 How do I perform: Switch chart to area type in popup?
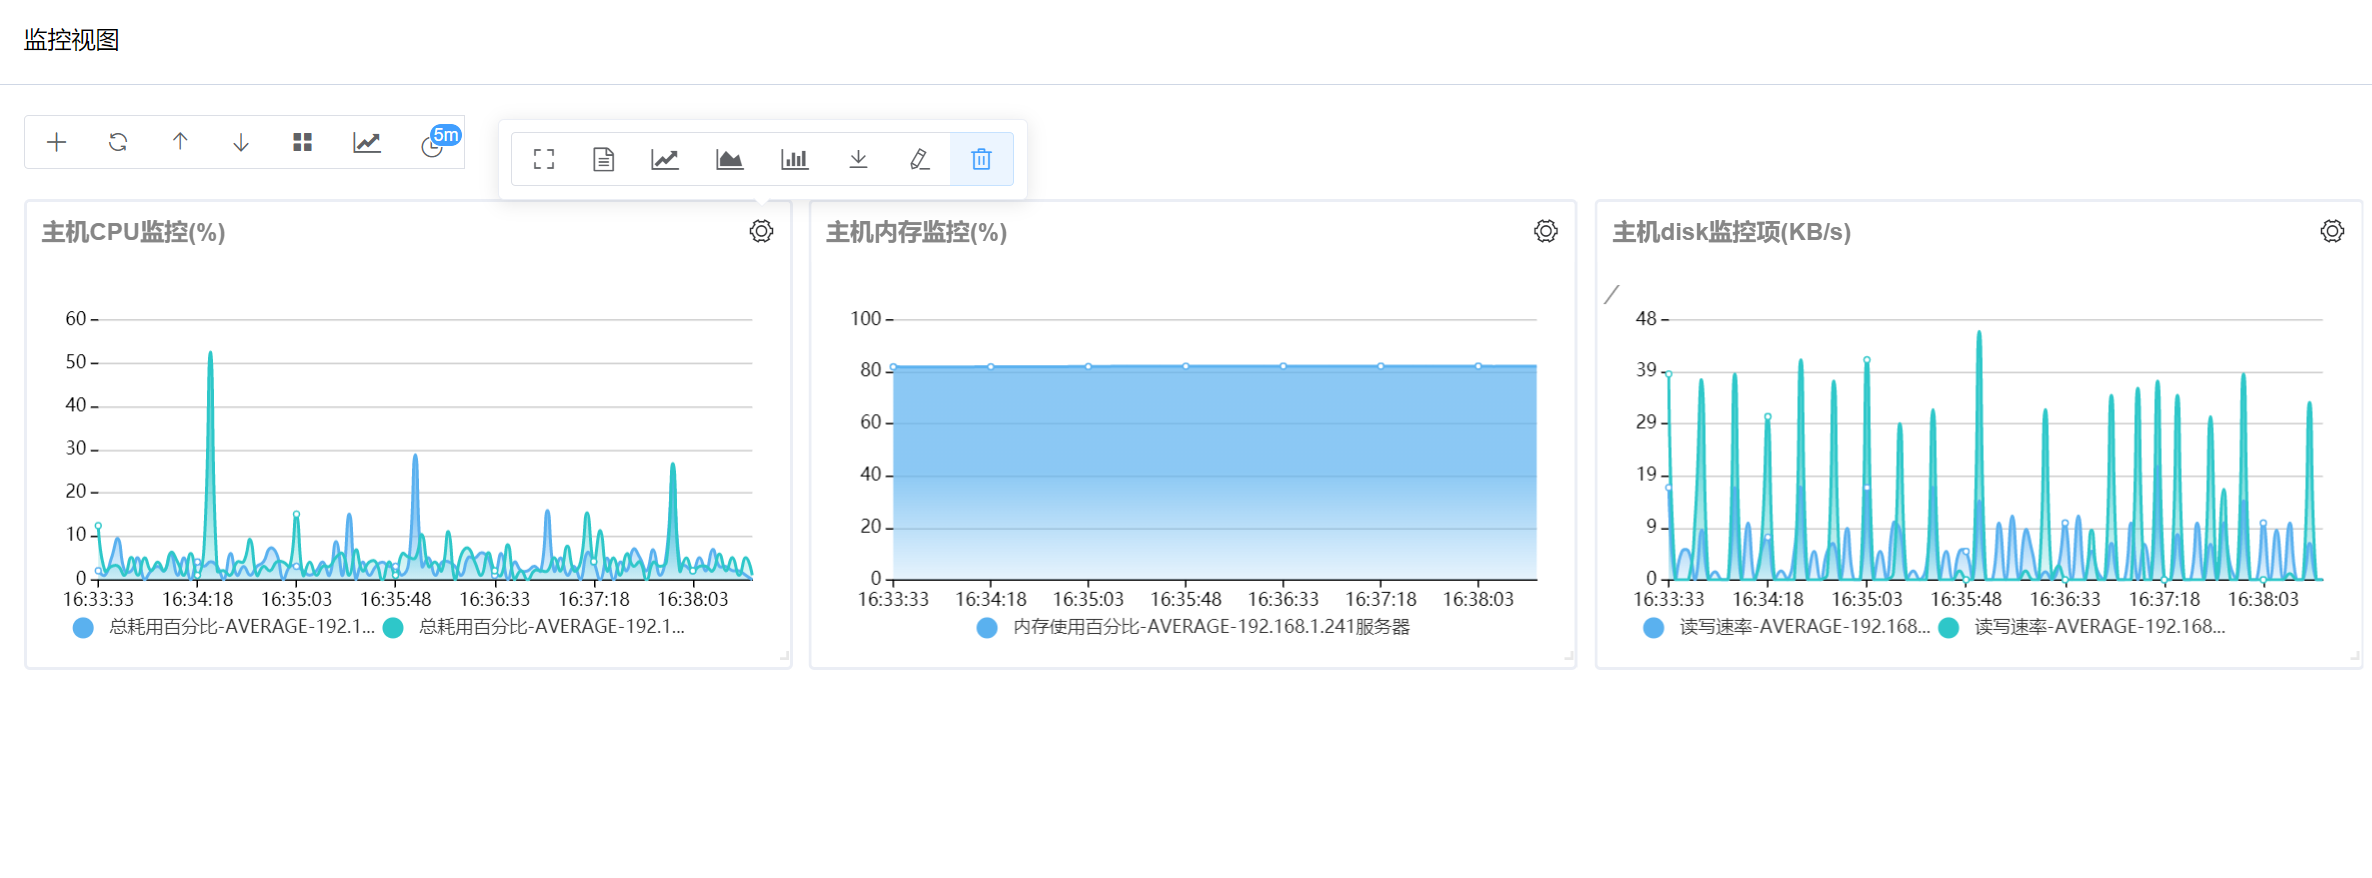pos(730,159)
